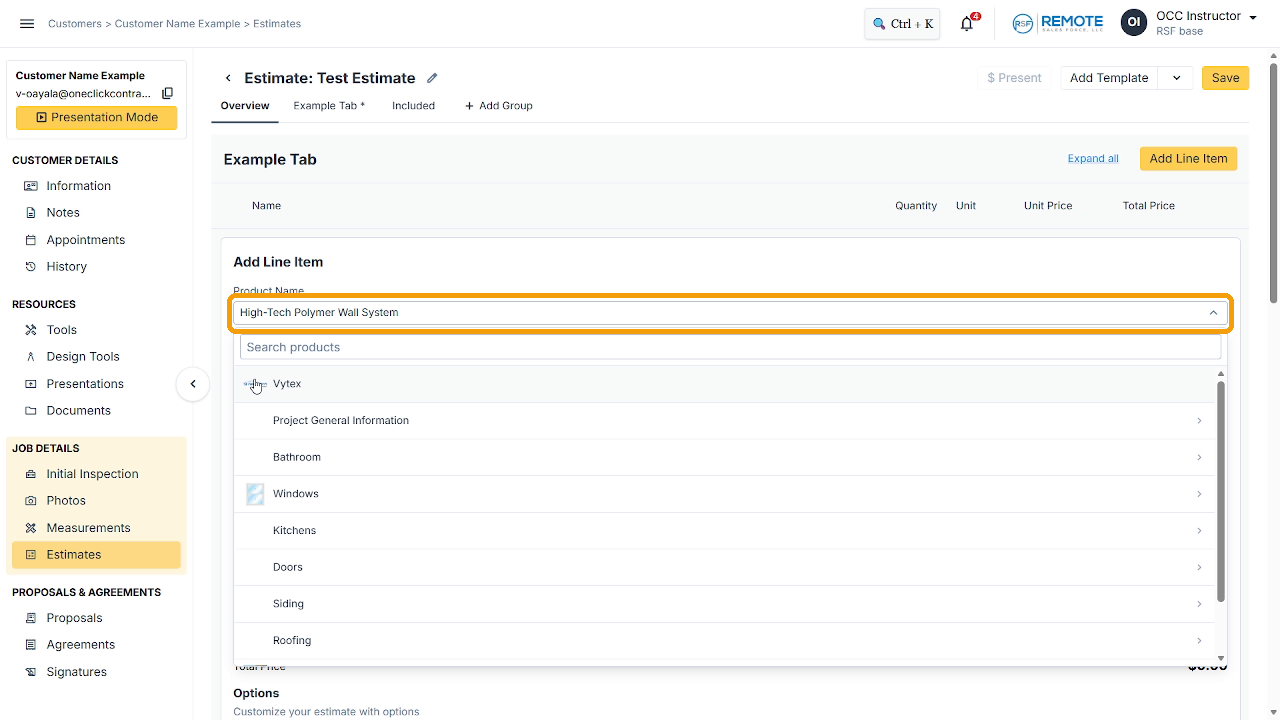Edit the estimate title with pencil icon
The height and width of the screenshot is (720, 1280).
[x=432, y=78]
